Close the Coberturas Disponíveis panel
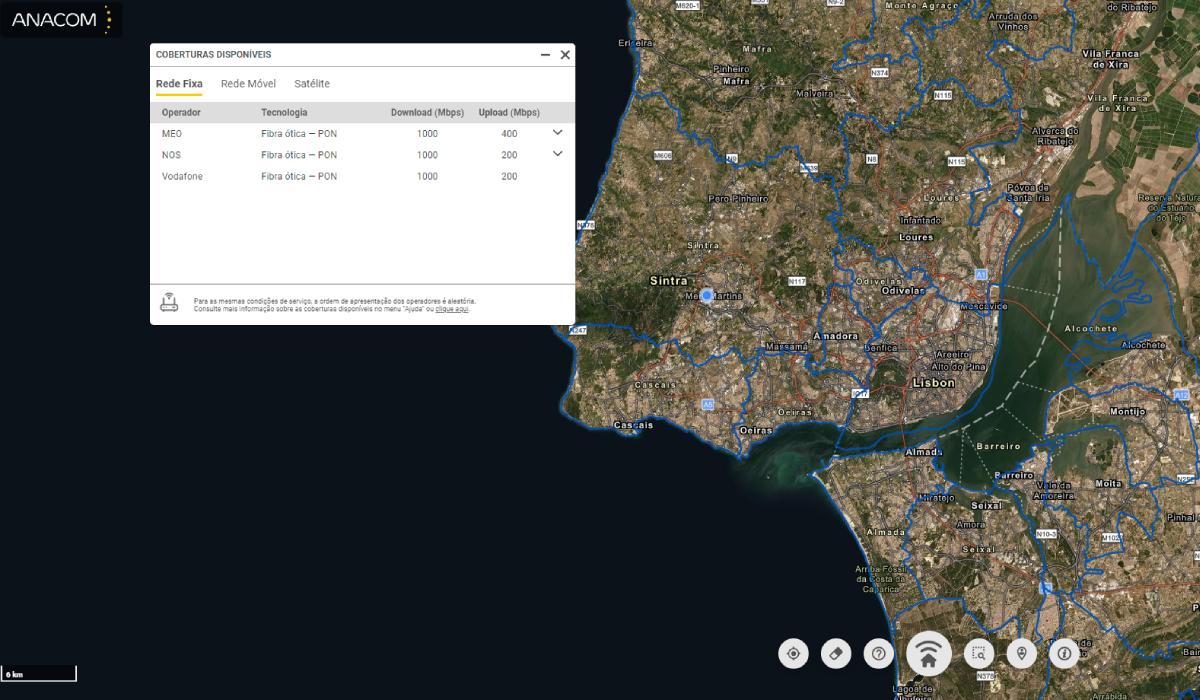The height and width of the screenshot is (700, 1200). [565, 55]
